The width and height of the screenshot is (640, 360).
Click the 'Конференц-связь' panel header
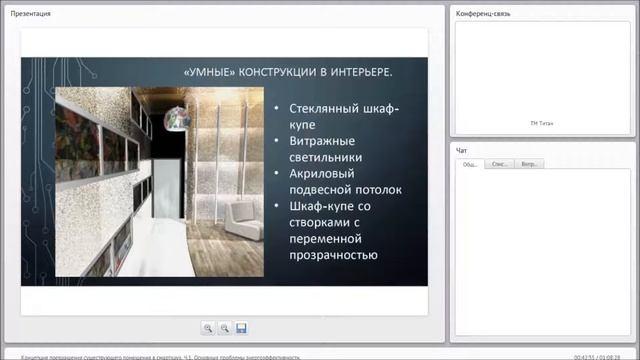[483, 13]
